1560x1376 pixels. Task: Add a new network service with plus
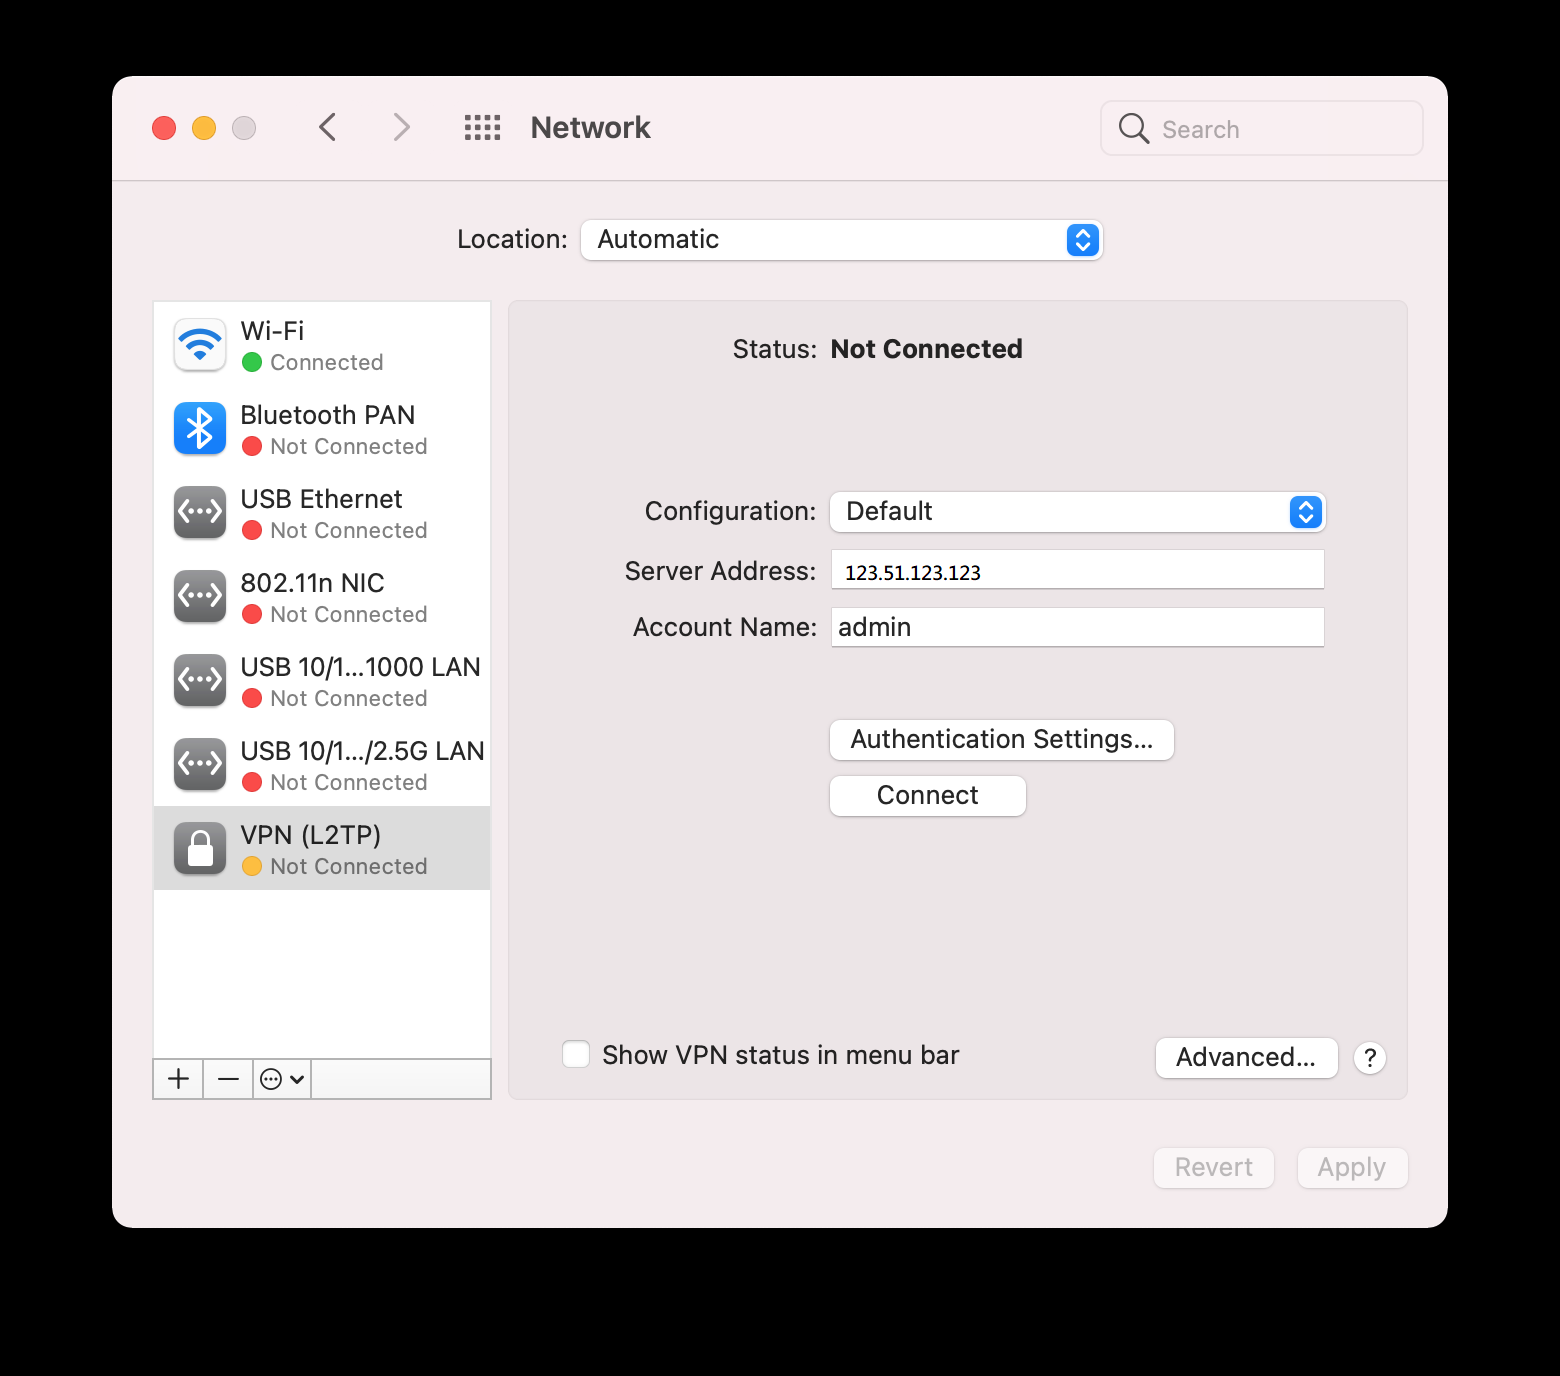coord(178,1079)
